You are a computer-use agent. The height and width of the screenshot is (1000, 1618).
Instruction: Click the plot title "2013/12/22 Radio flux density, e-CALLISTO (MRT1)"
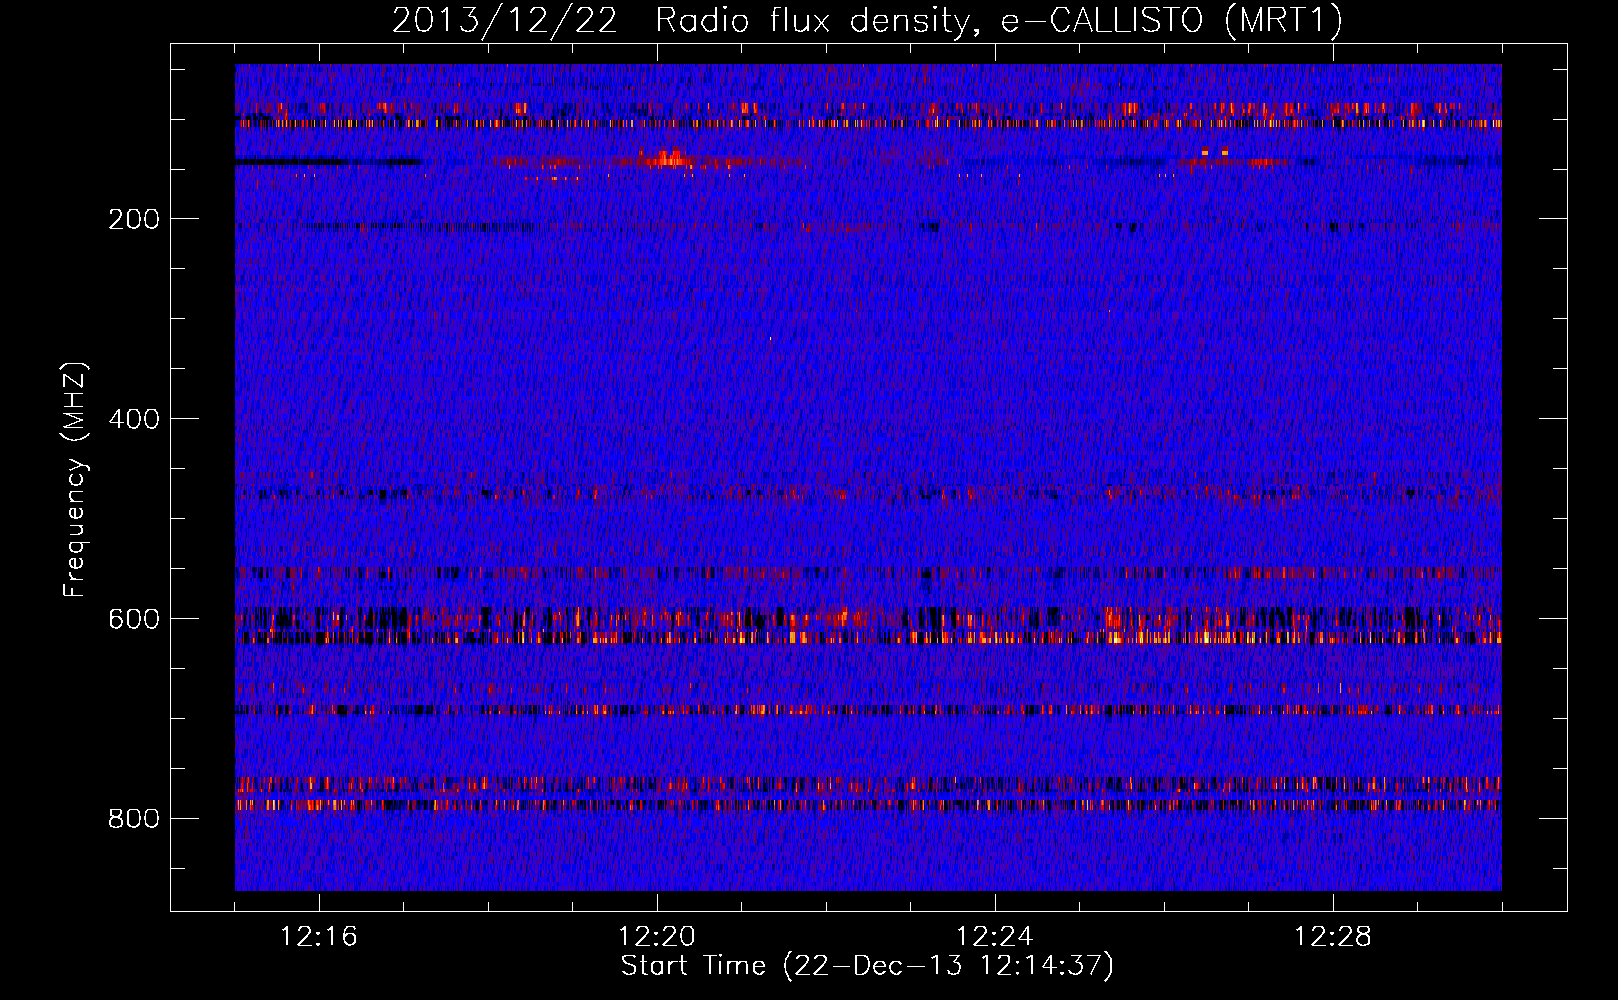[x=867, y=20]
